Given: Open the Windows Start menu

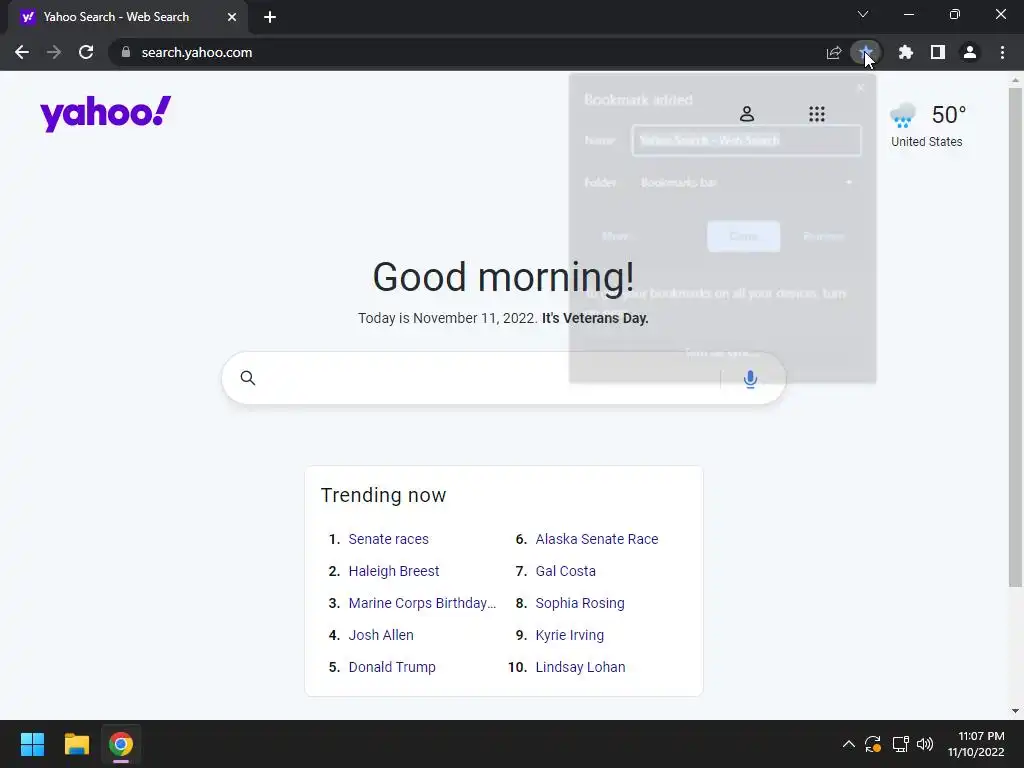Looking at the screenshot, I should (x=32, y=744).
